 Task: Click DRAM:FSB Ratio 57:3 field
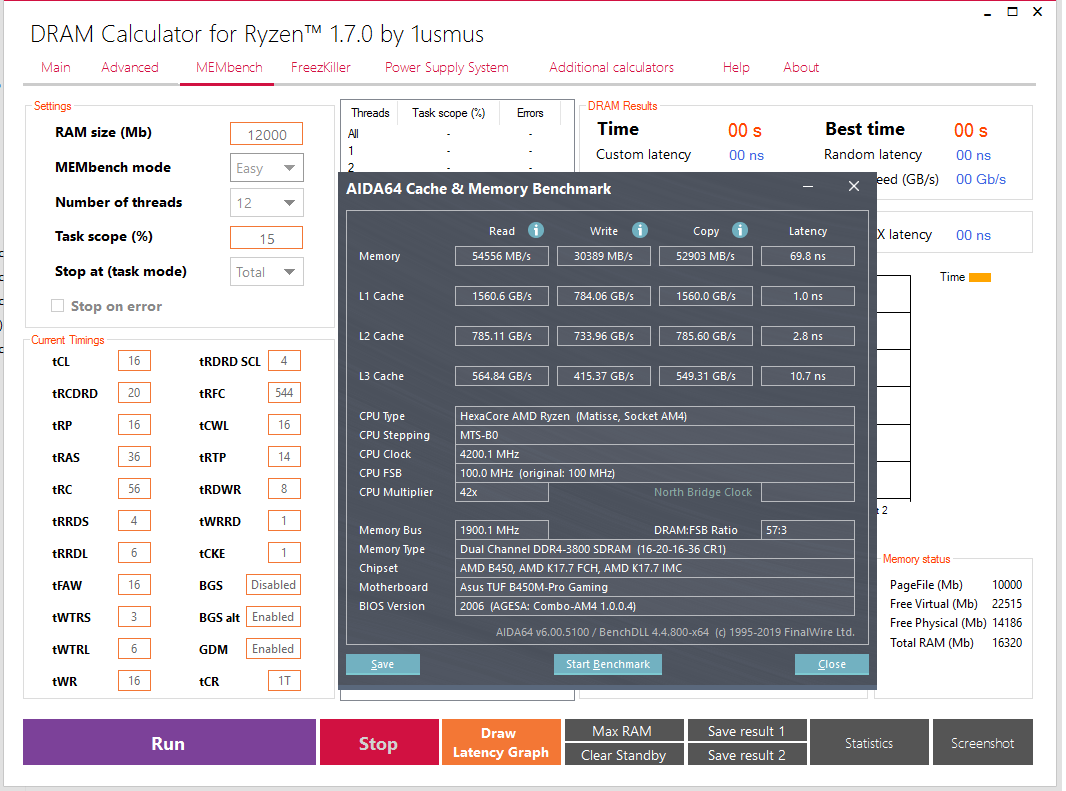[808, 530]
